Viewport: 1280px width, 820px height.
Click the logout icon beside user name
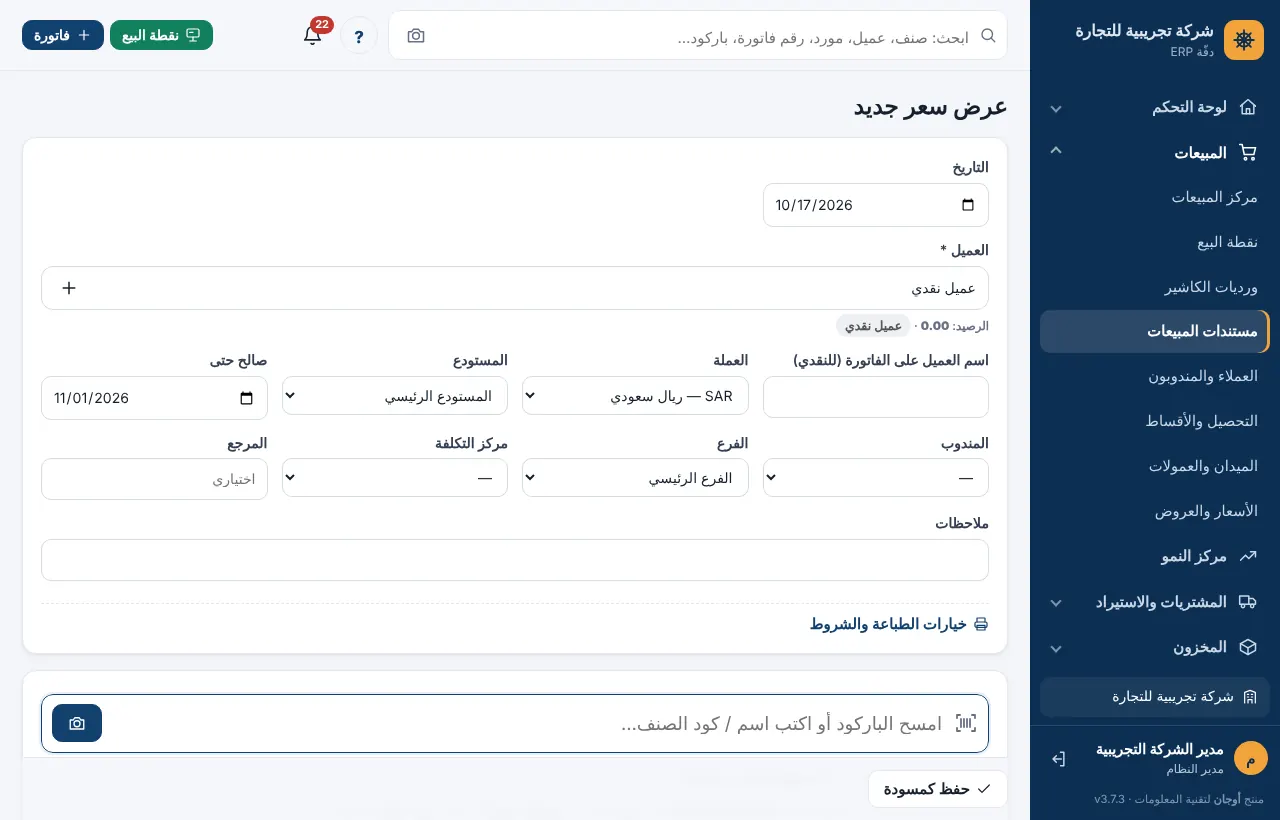pyautogui.click(x=1058, y=759)
